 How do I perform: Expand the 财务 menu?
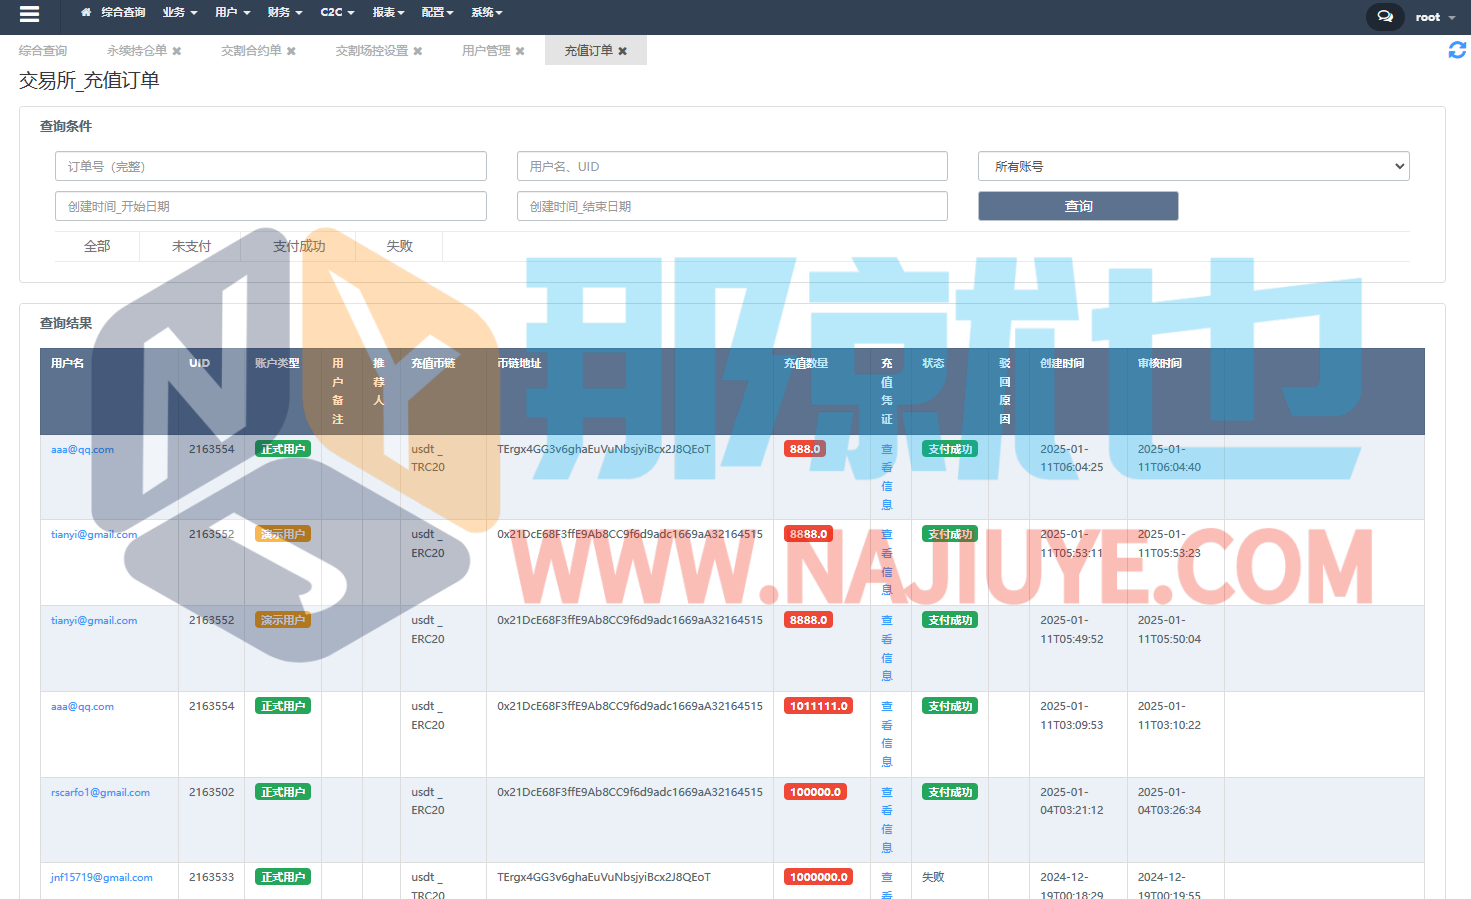(x=284, y=13)
